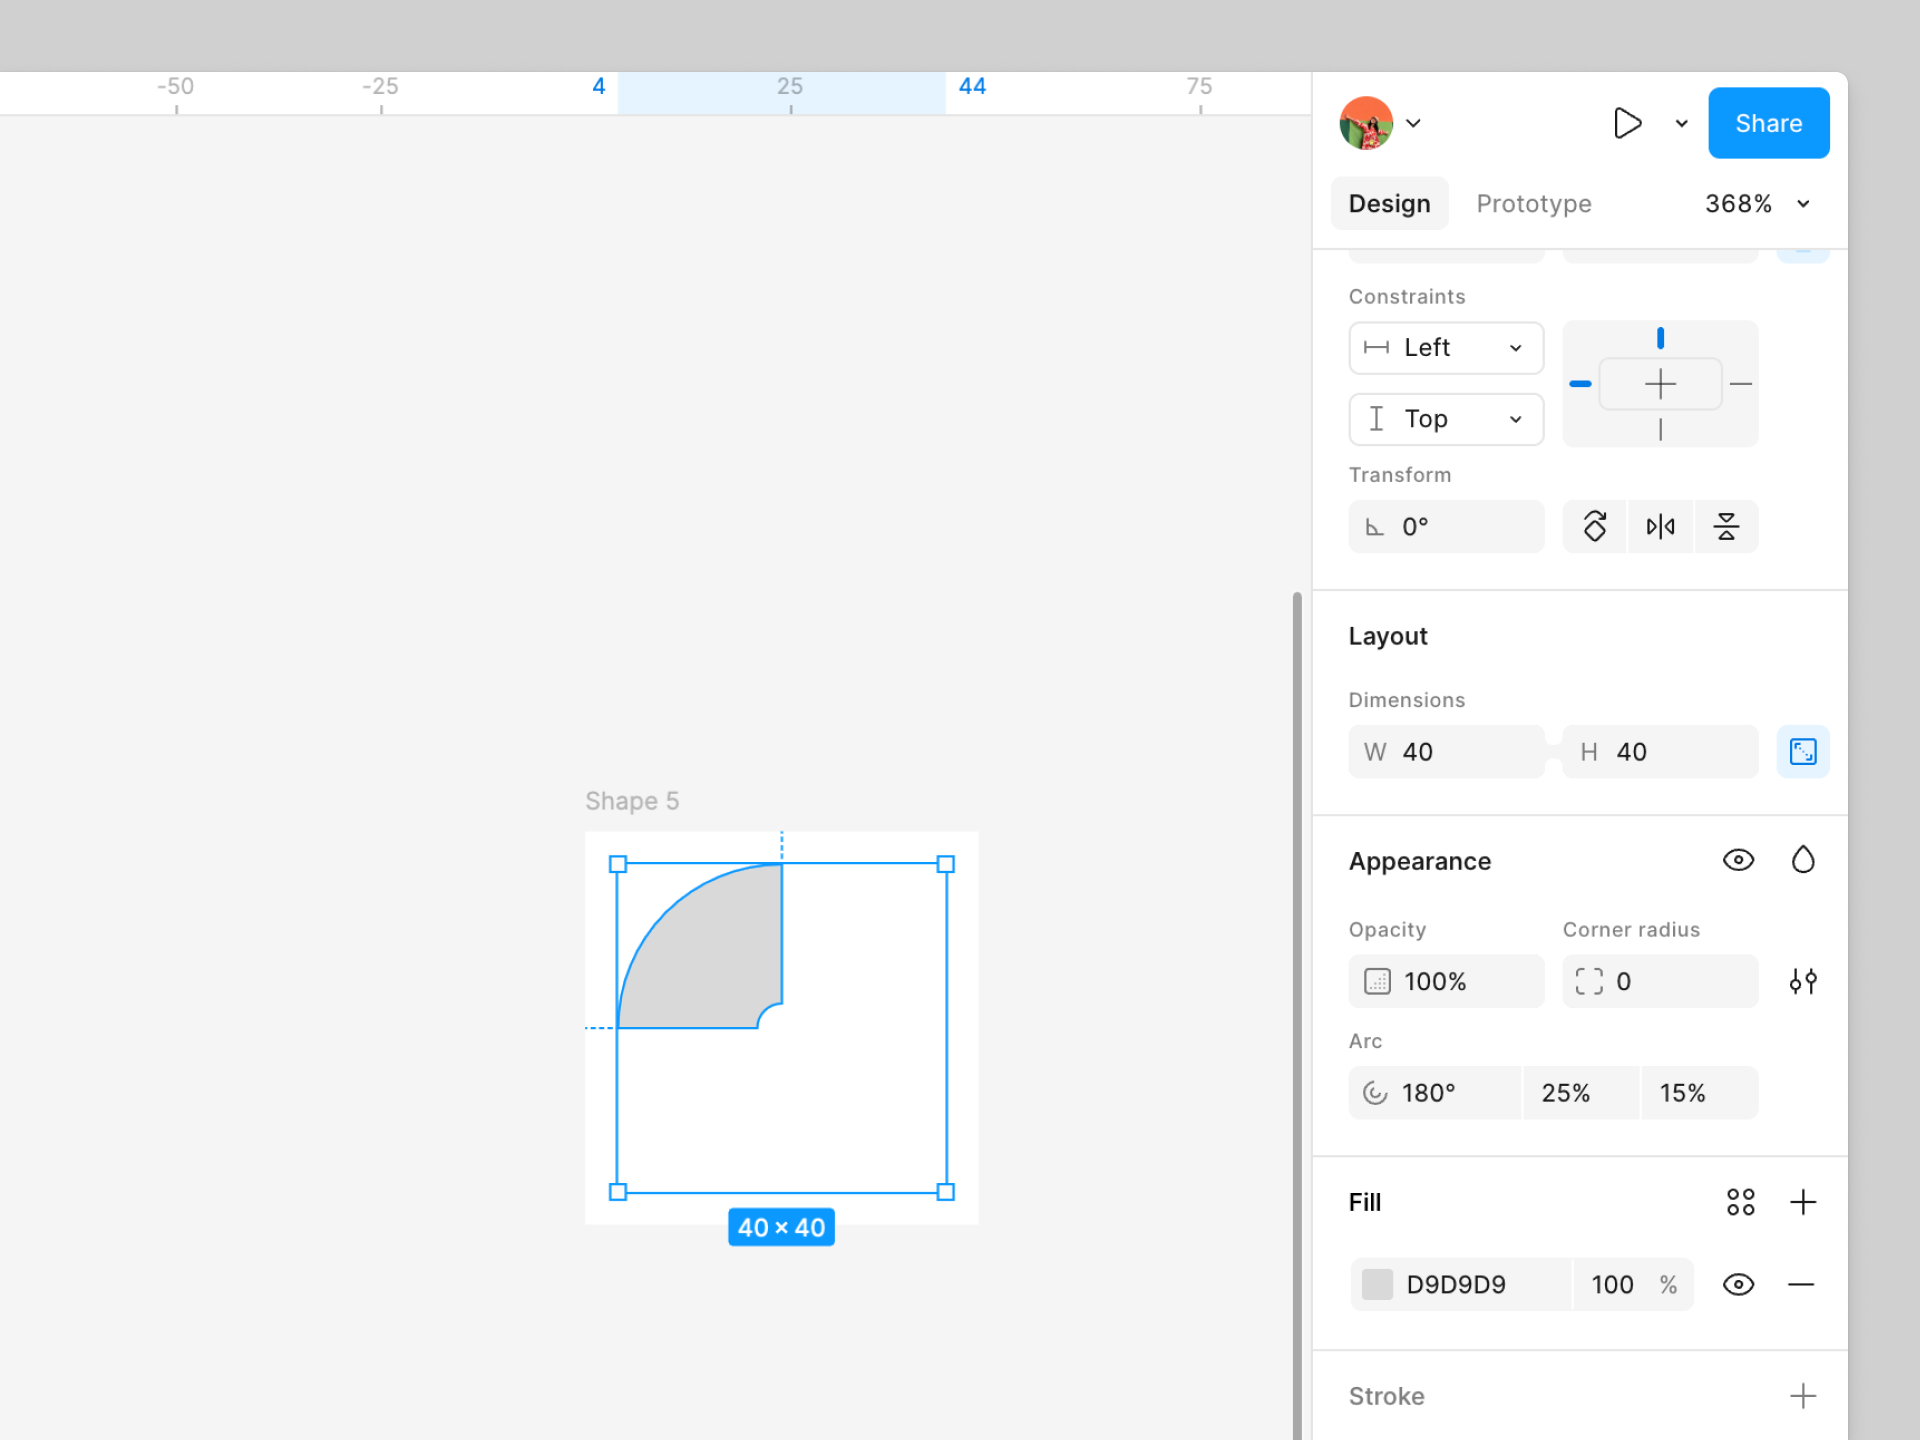Select the Design tab
The width and height of the screenshot is (1920, 1440).
point(1389,204)
